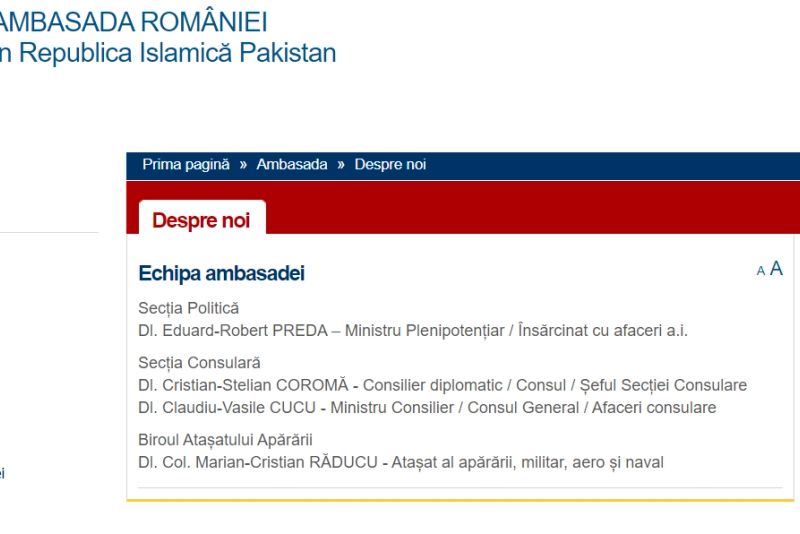The height and width of the screenshot is (534, 800).
Task: Select the Claudiu-Vasile CUCU entry
Action: tap(427, 408)
